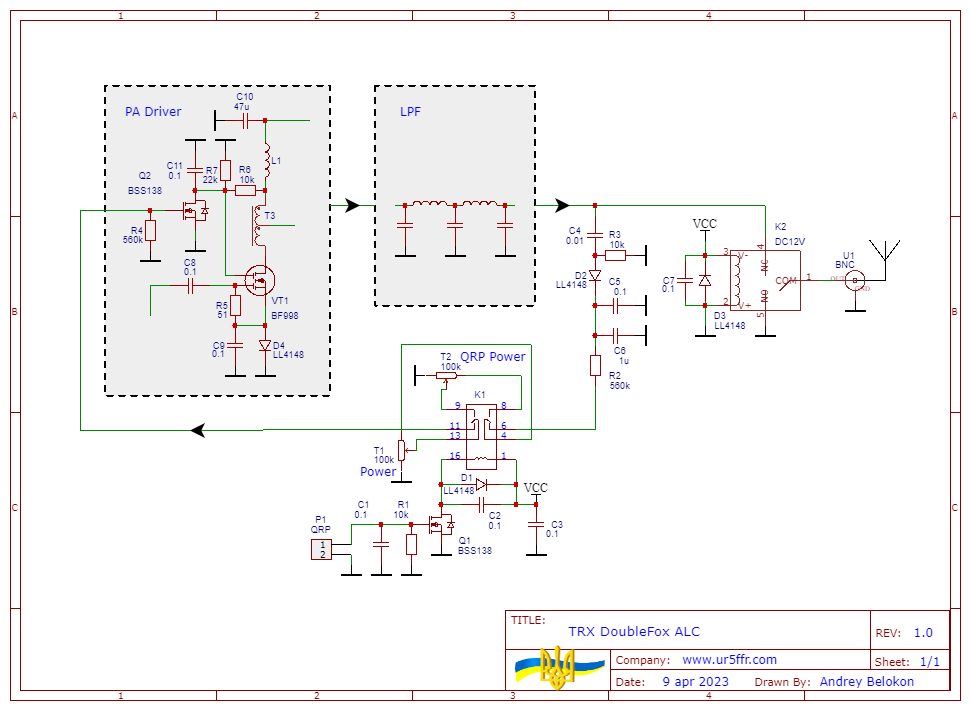Click the T3 transformer symbol
This screenshot has height=711, width=970.
tap(259, 226)
